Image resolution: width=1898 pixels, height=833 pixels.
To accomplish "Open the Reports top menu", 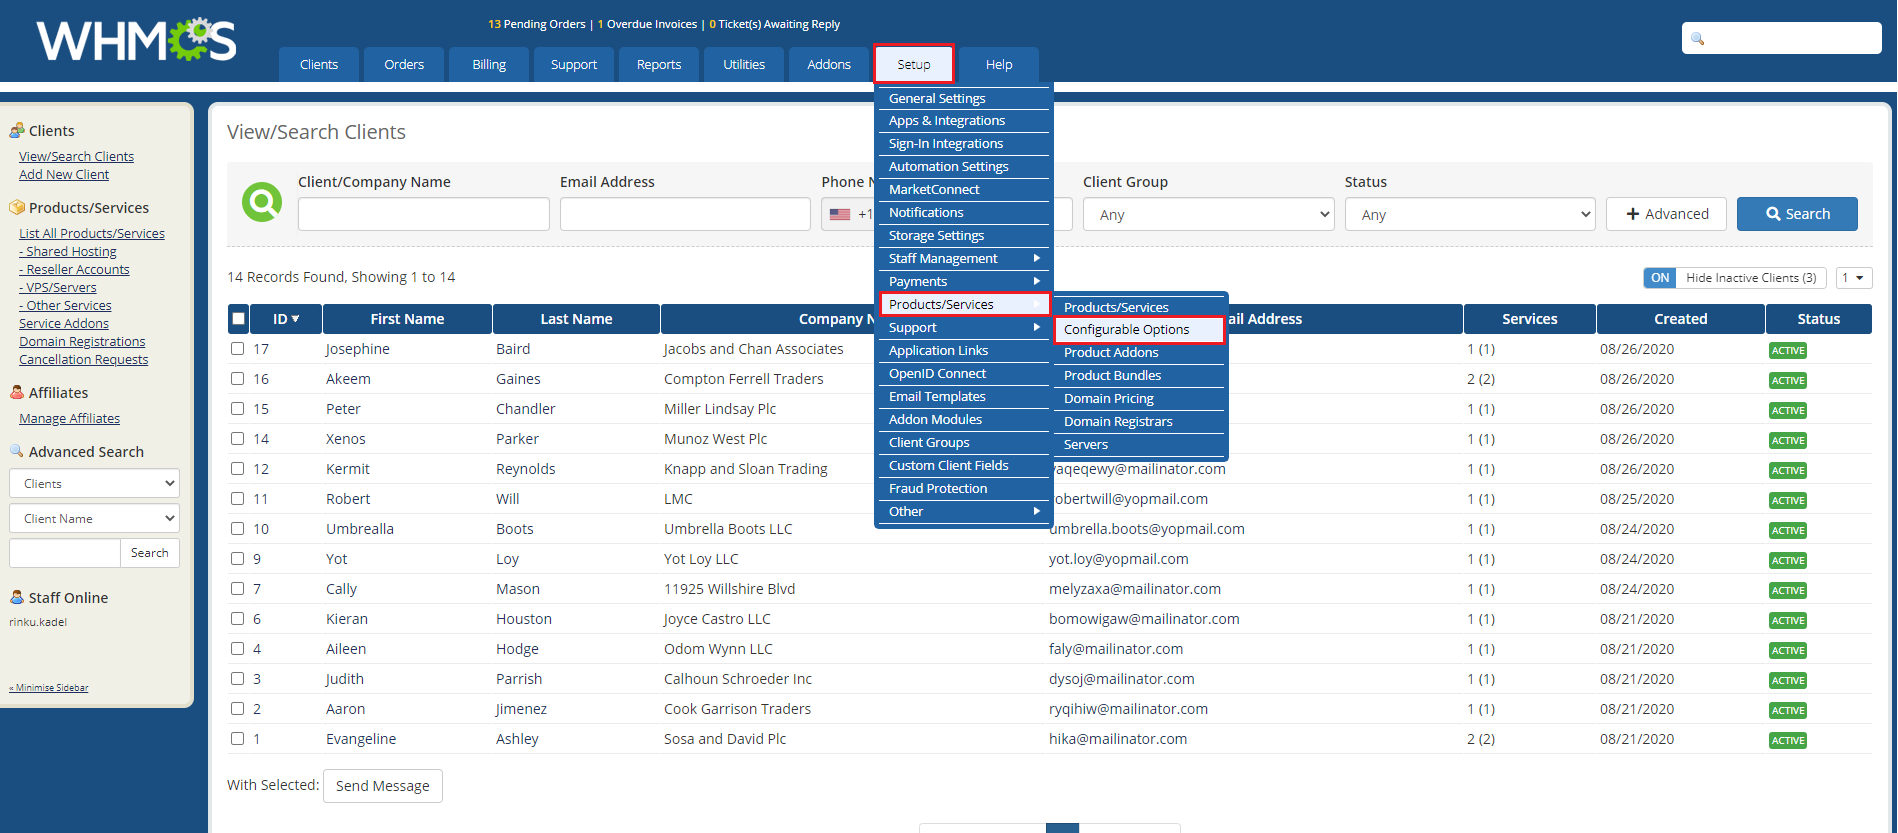I will coord(659,64).
